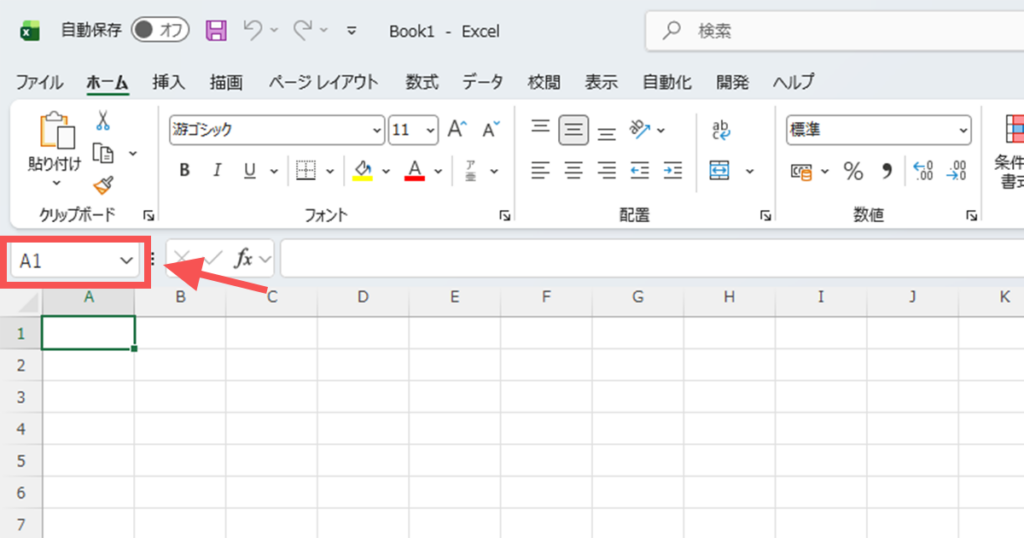The image size is (1024, 538).
Task: Apply red font color A
Action: 415,170
